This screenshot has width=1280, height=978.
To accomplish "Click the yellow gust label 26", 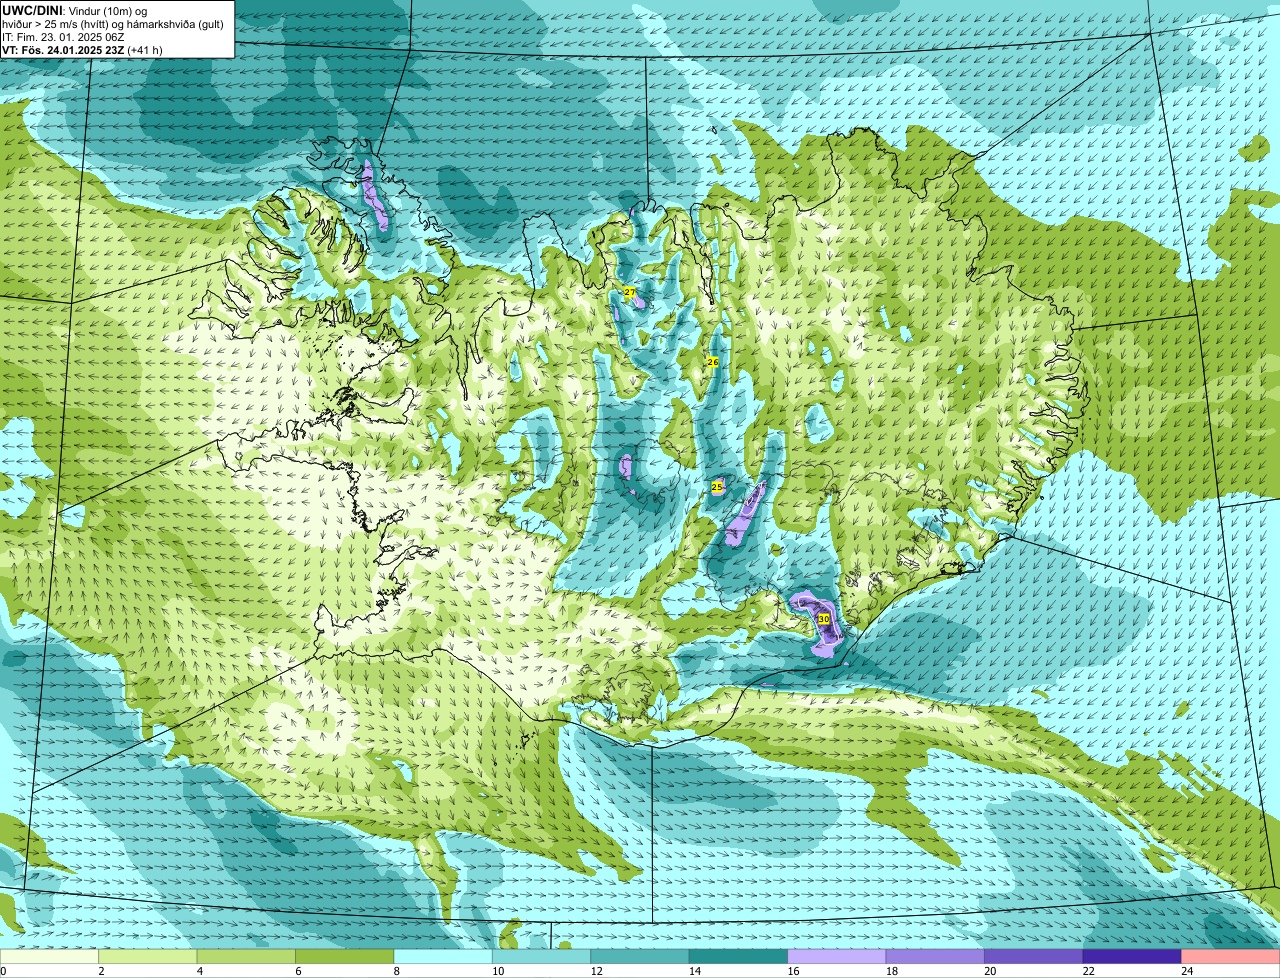I will (713, 361).
